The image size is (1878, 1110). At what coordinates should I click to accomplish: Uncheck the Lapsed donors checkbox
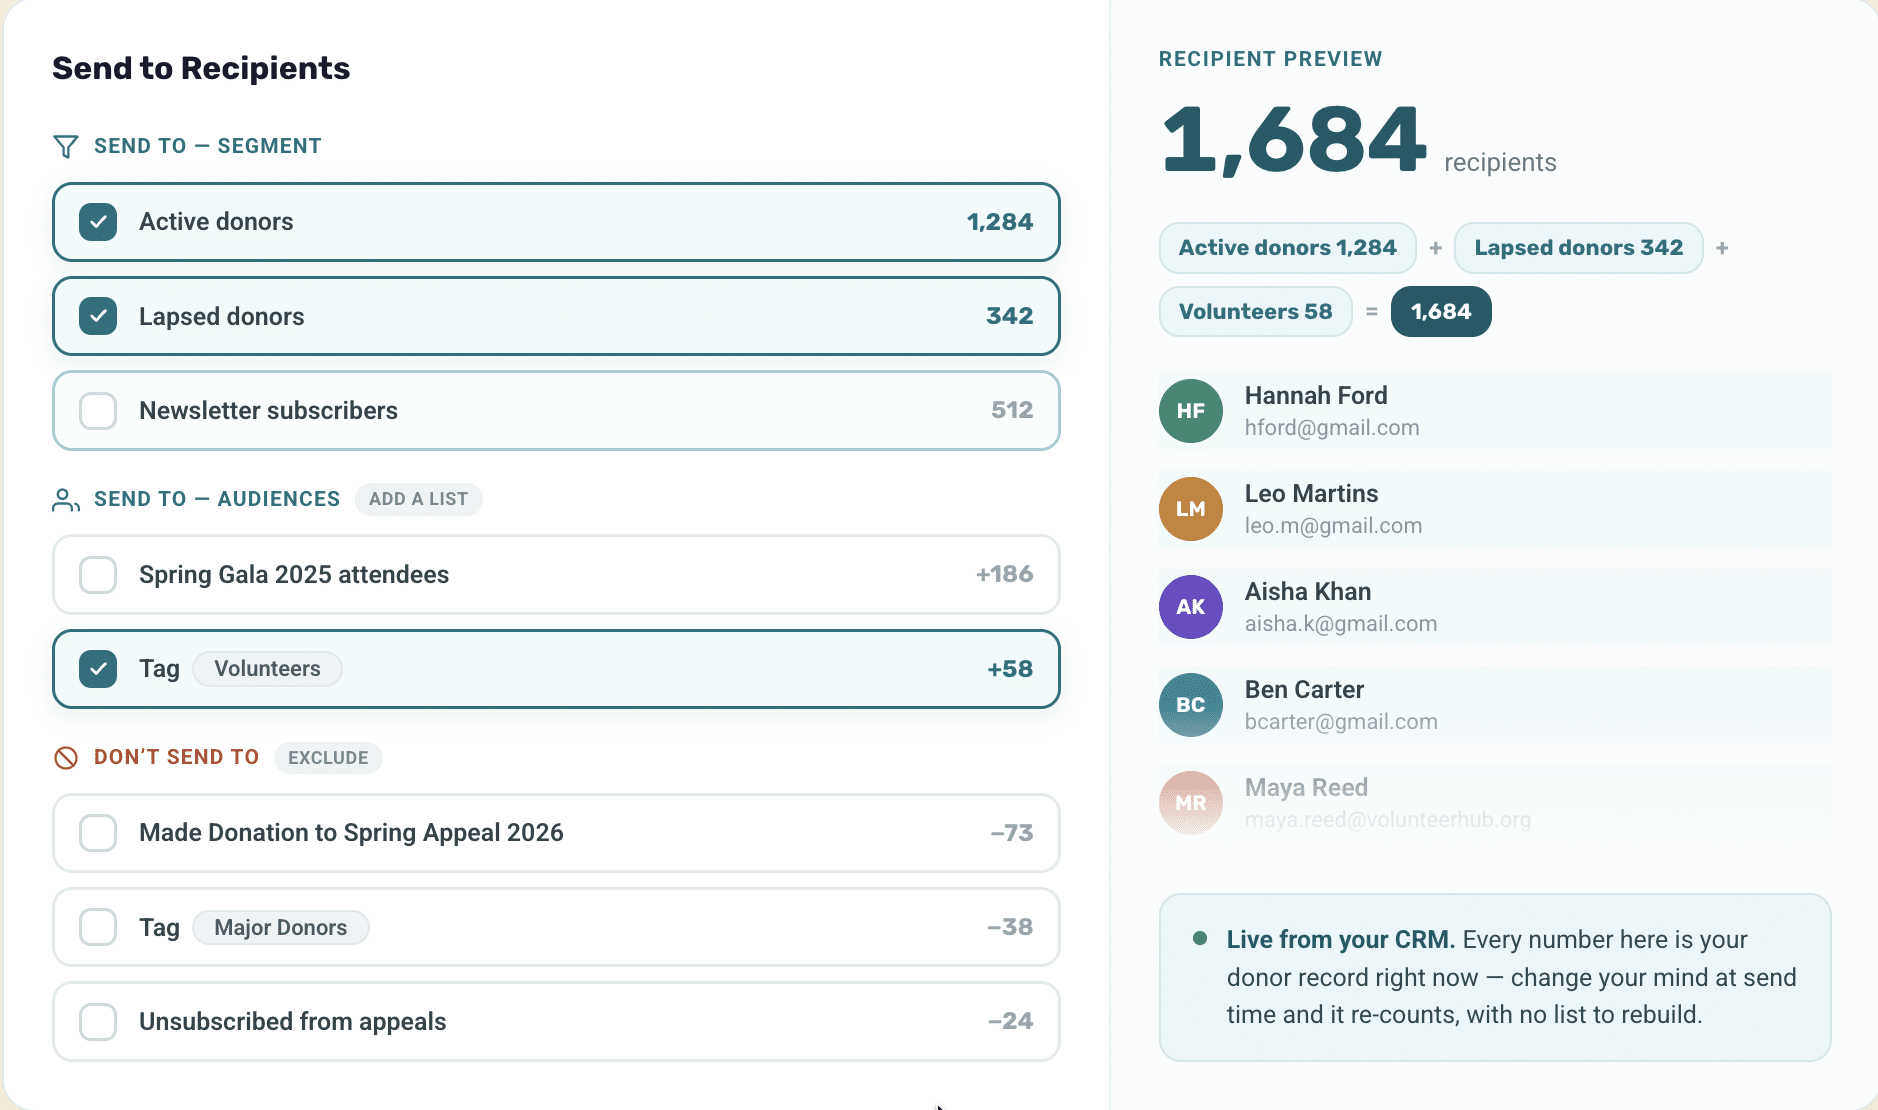click(98, 316)
